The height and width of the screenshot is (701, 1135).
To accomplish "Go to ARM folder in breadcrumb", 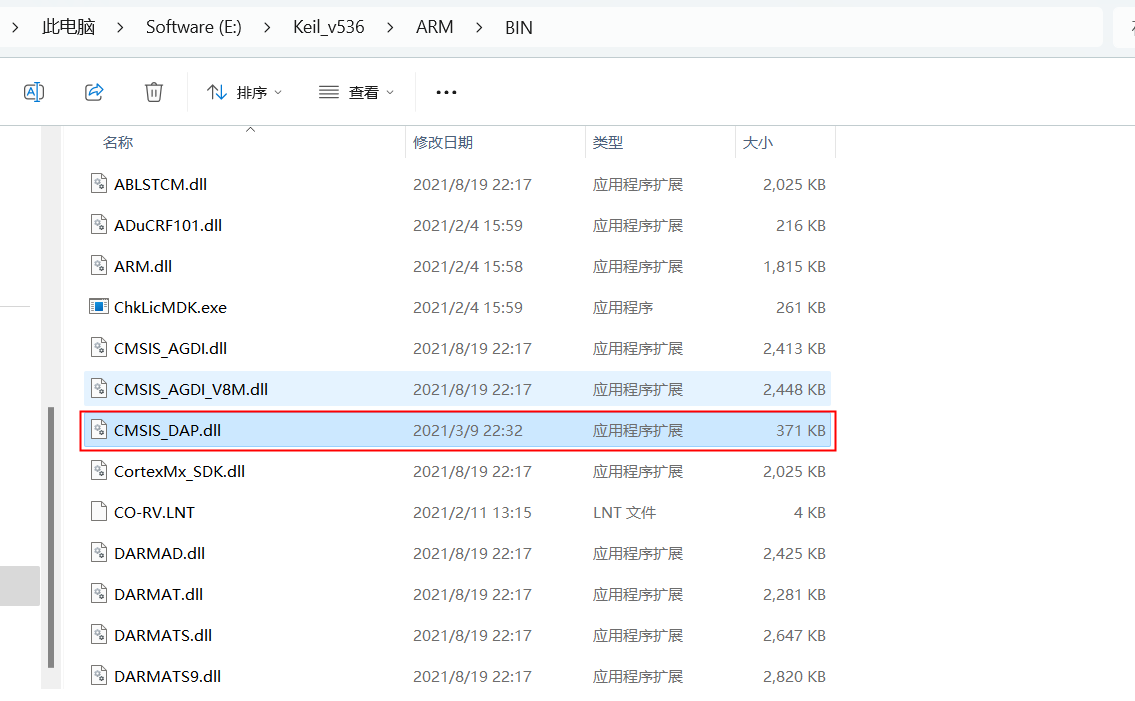I will click(434, 27).
